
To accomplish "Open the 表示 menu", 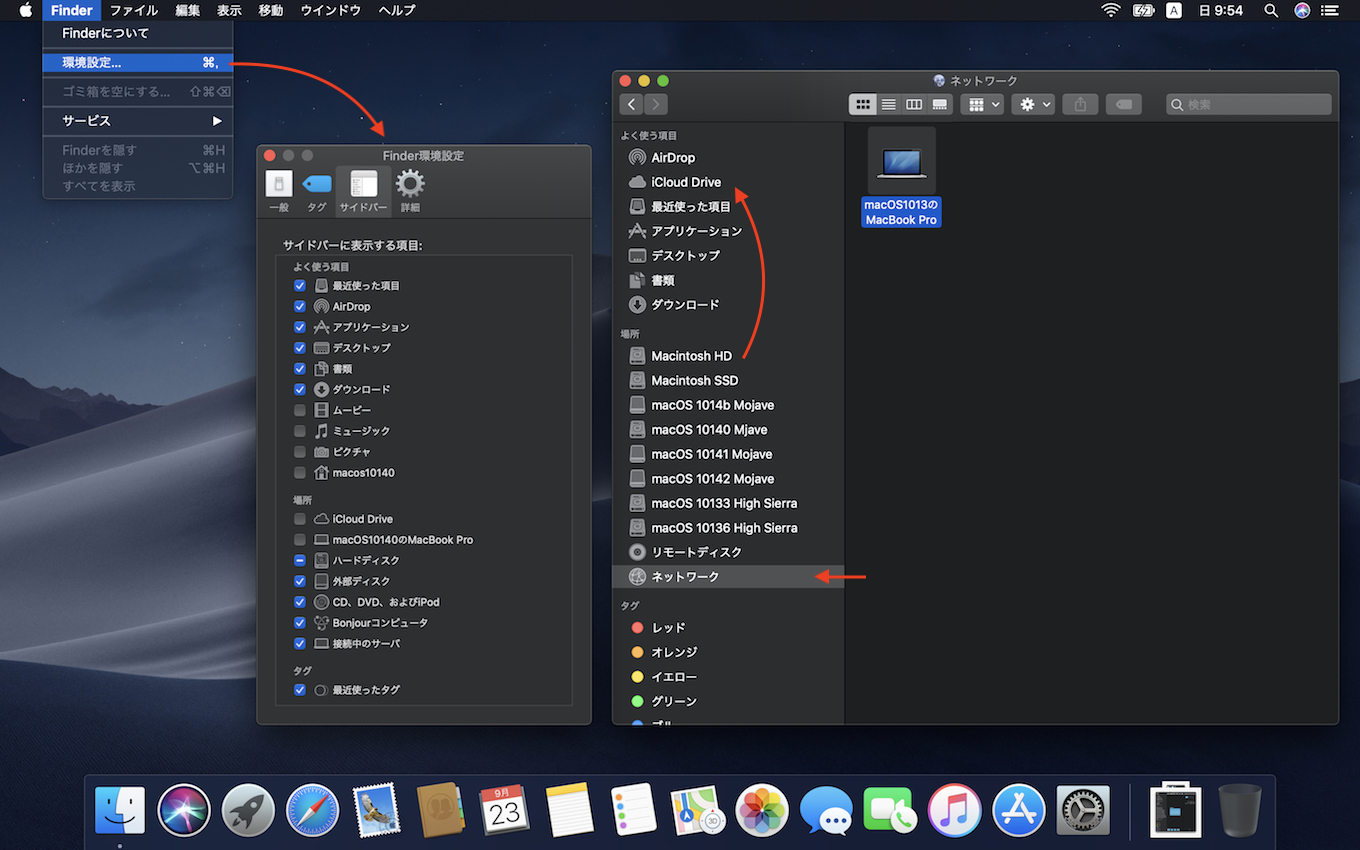I will (230, 10).
